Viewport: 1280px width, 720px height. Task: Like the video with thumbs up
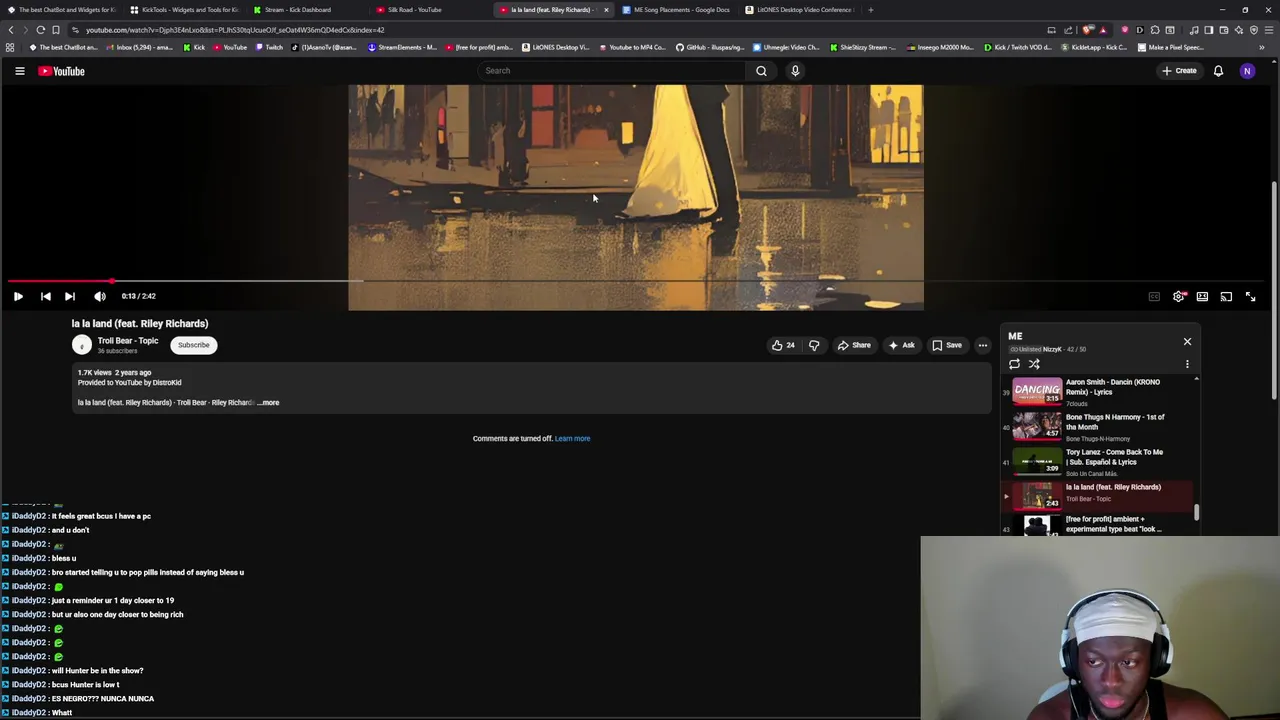783,345
